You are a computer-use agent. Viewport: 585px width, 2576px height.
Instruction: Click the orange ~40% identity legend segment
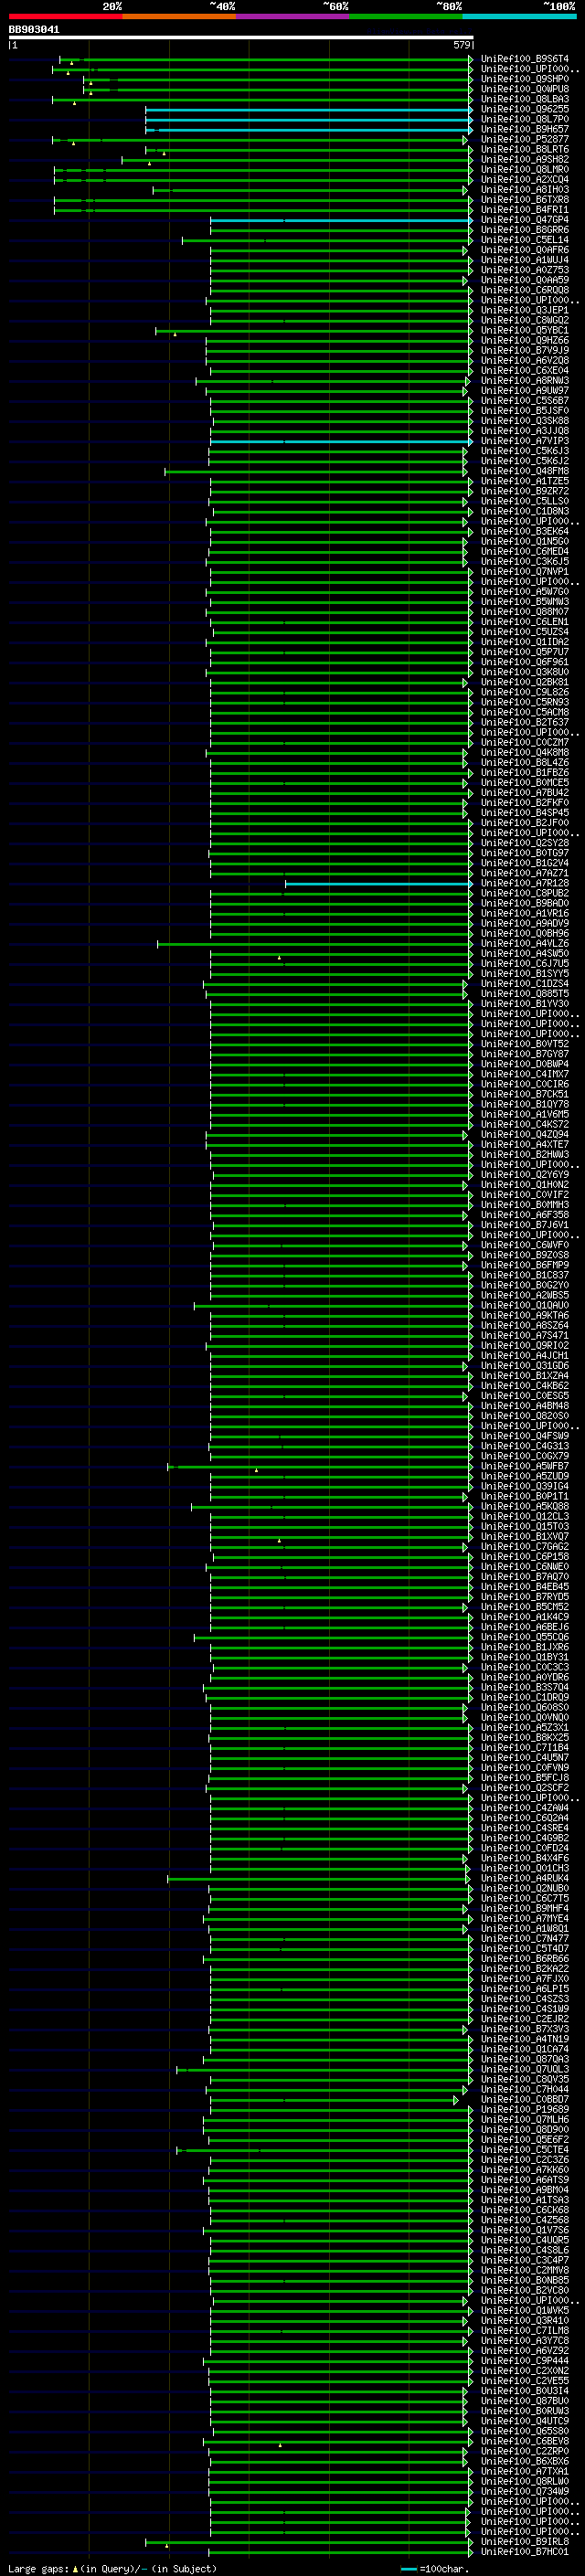[x=179, y=16]
